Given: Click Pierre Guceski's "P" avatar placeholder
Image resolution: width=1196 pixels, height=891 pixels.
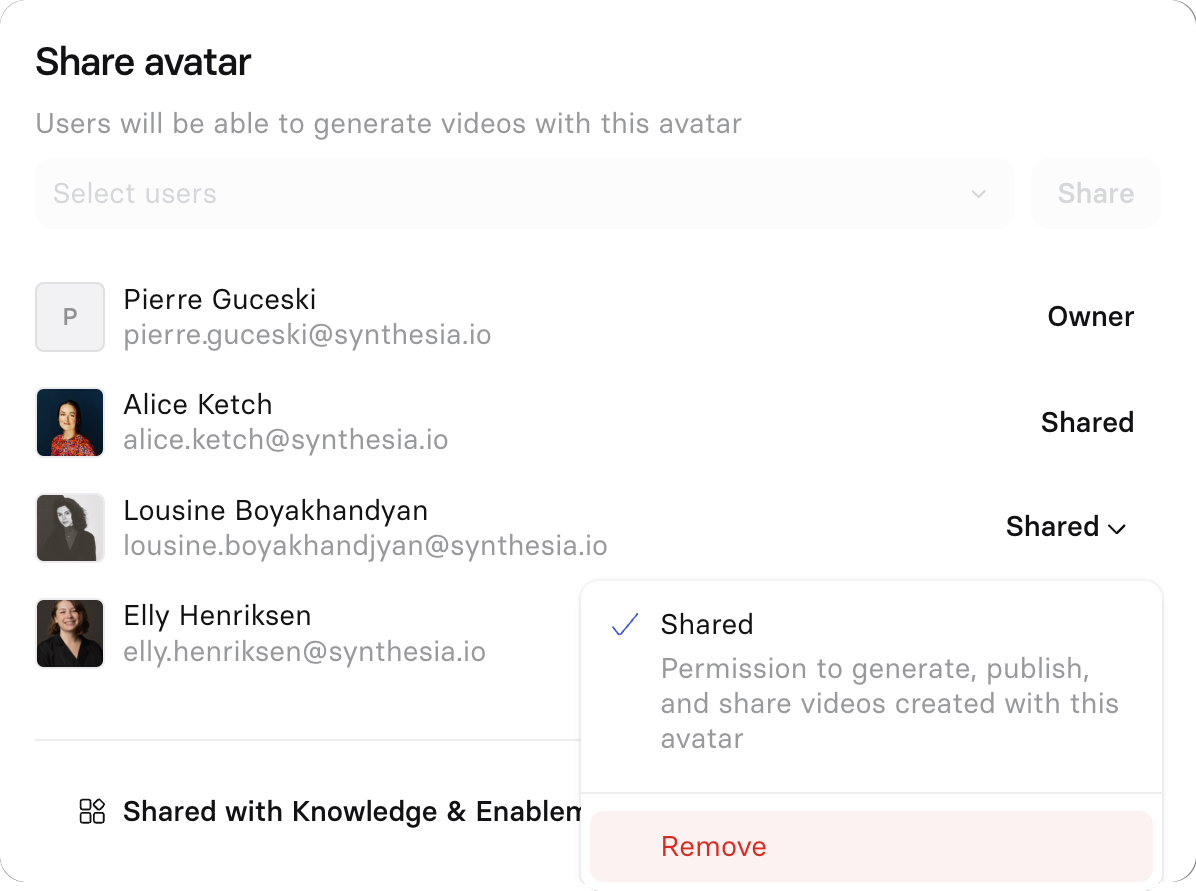Looking at the screenshot, I should 69,317.
